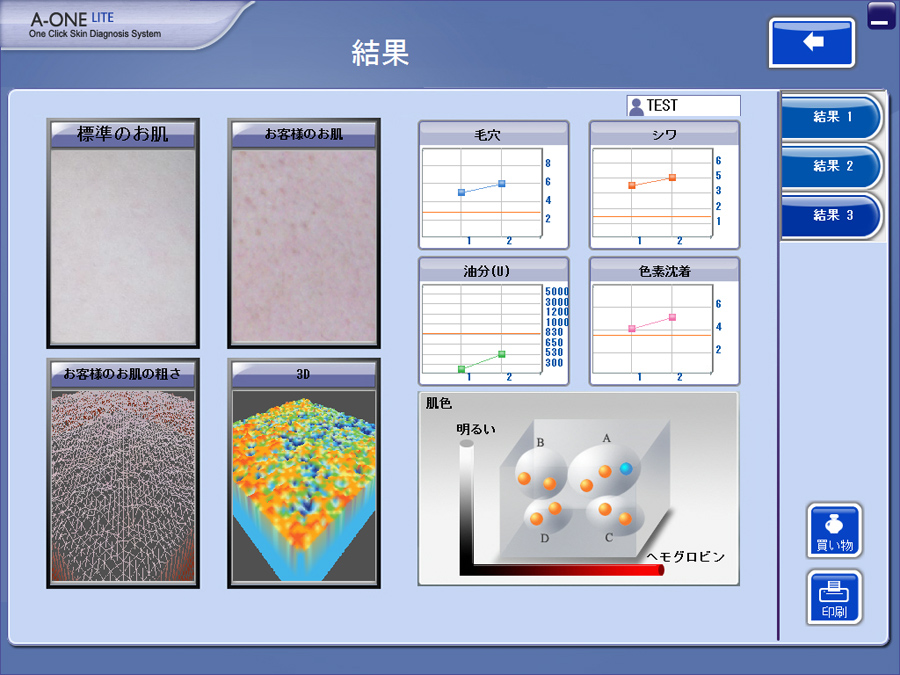The image size is (900, 675).
Task: Click the user icon beside TEST
Action: coord(636,106)
